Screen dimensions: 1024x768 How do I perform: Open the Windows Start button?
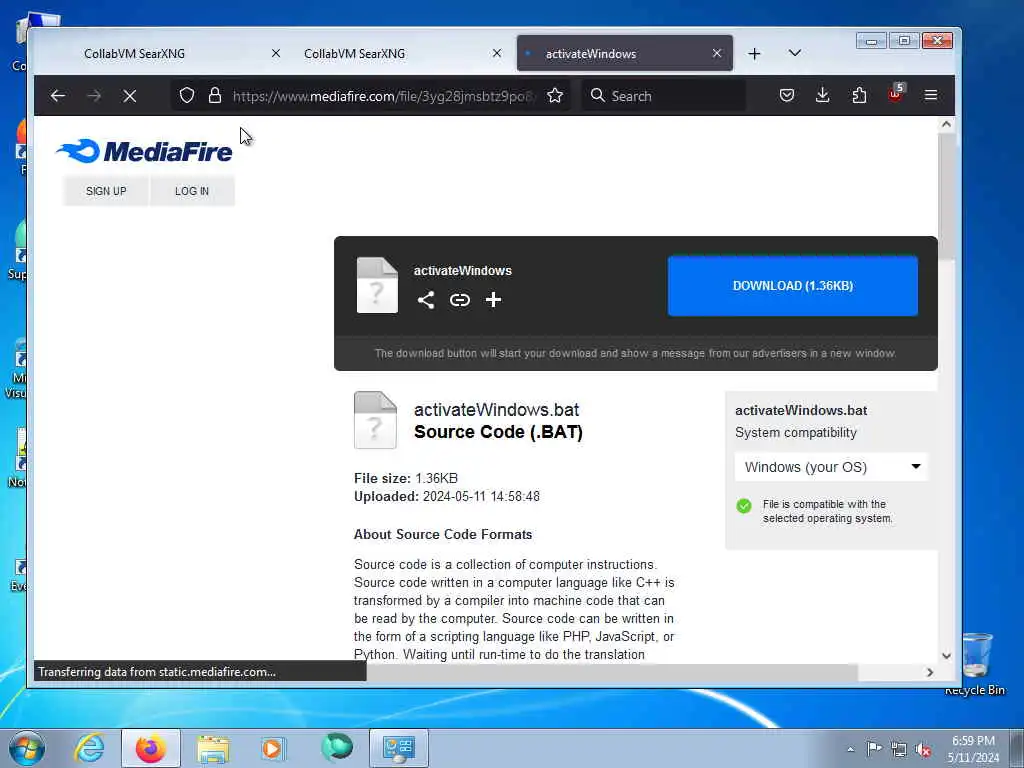pos(26,748)
